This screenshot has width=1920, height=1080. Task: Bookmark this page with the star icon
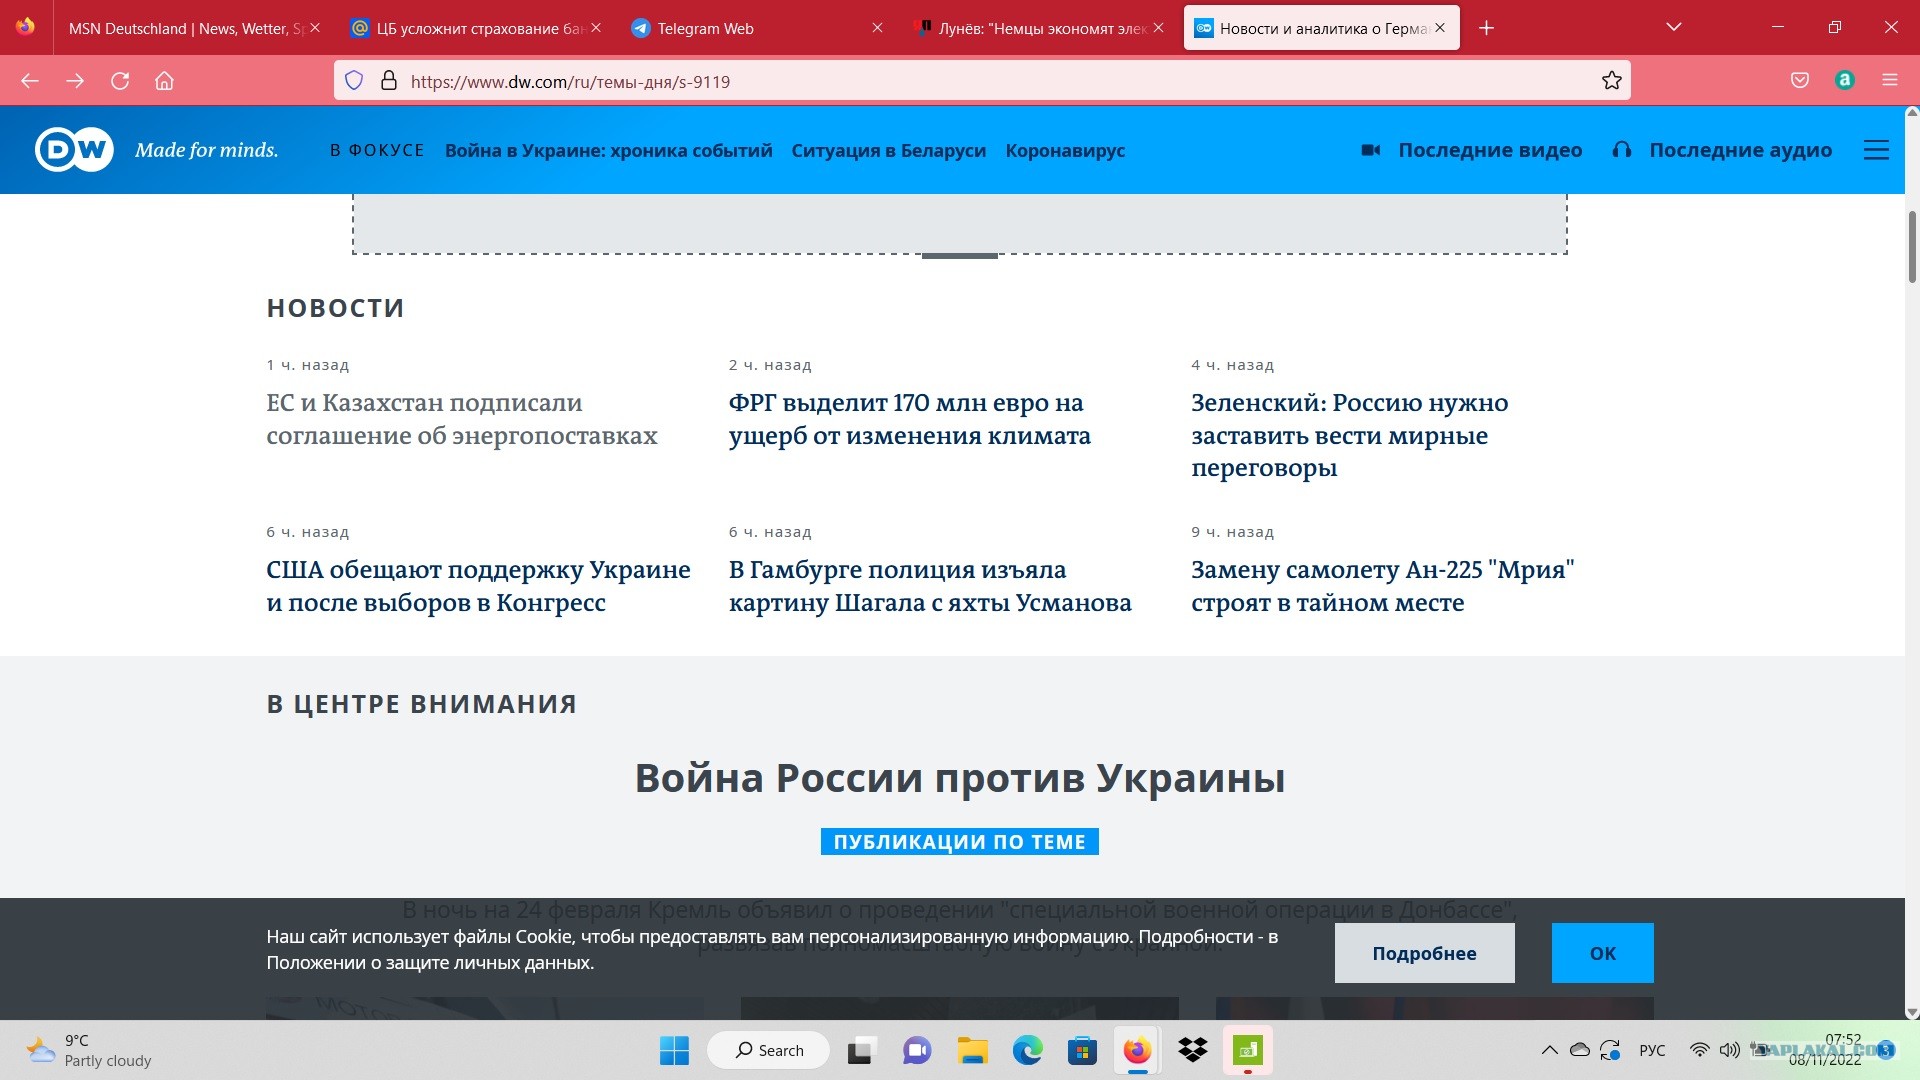tap(1612, 81)
